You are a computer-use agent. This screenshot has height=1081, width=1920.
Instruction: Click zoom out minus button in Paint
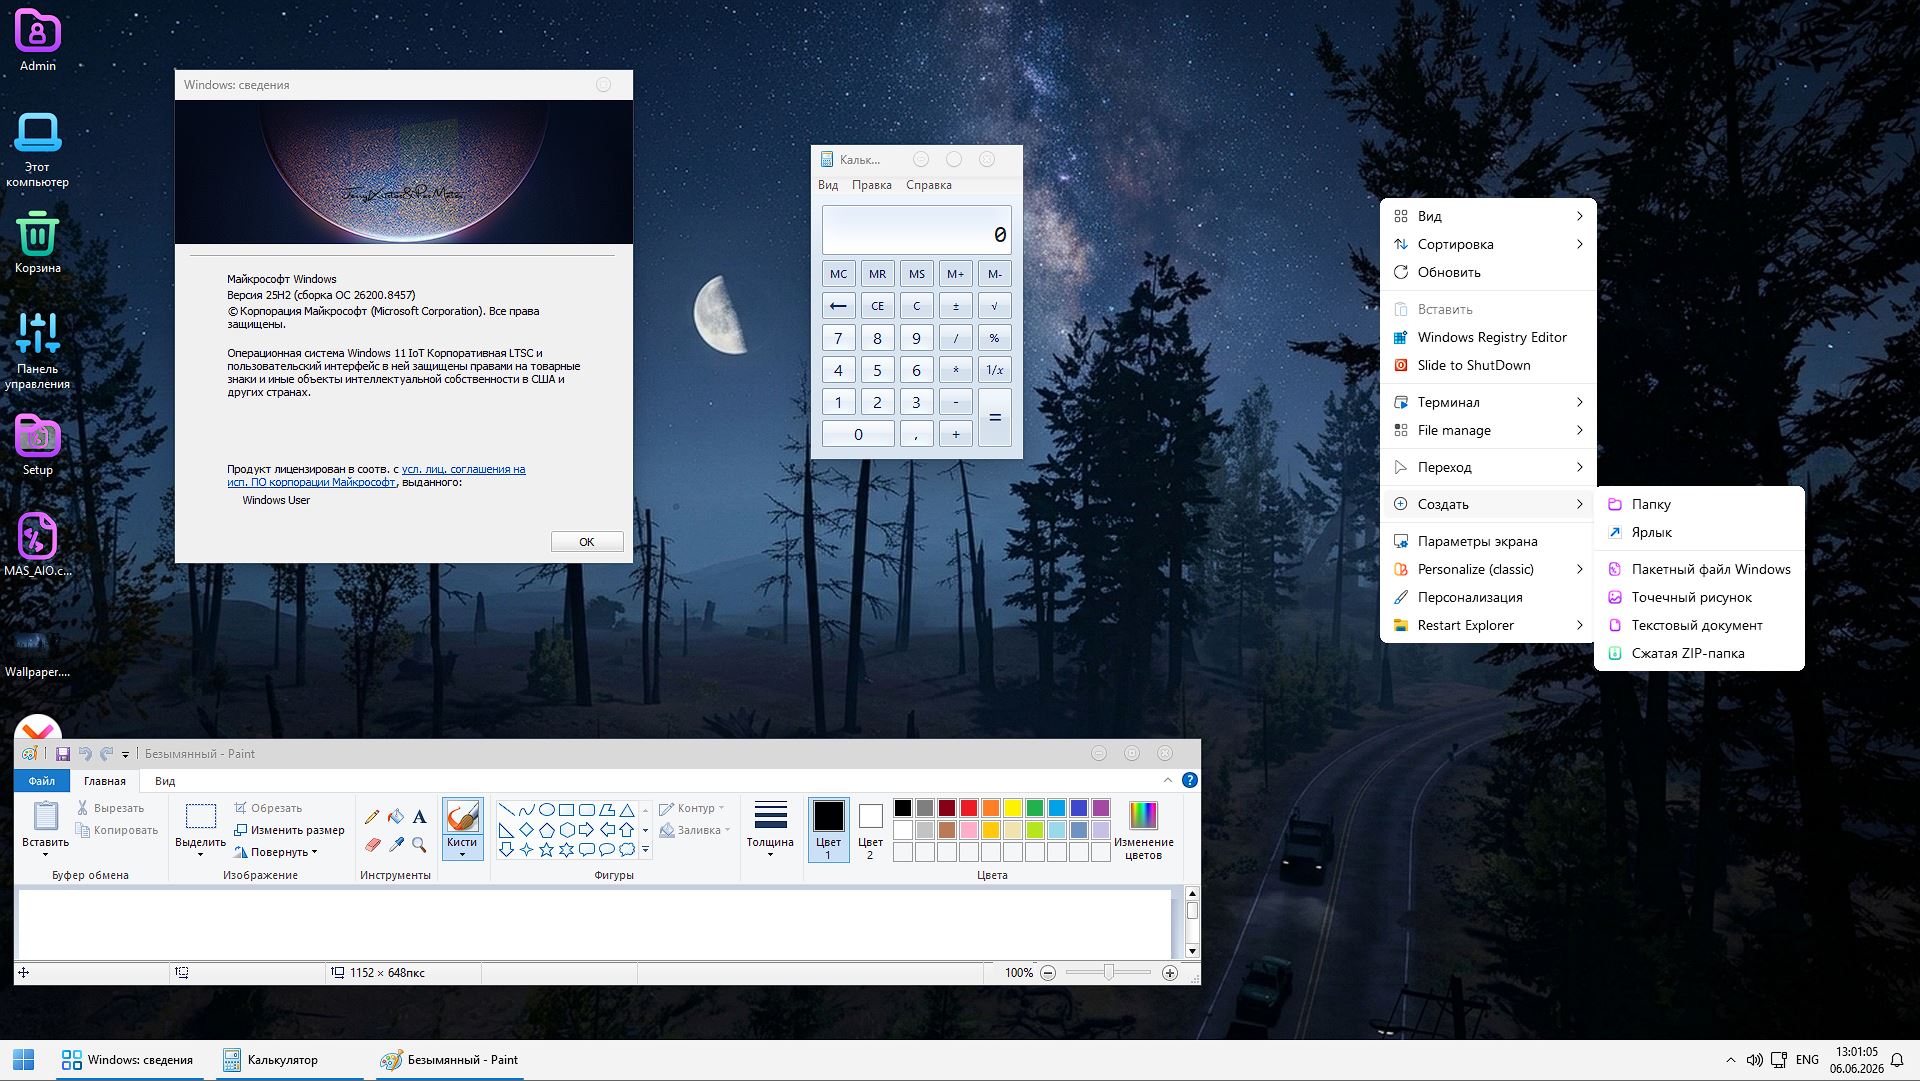[x=1048, y=973]
